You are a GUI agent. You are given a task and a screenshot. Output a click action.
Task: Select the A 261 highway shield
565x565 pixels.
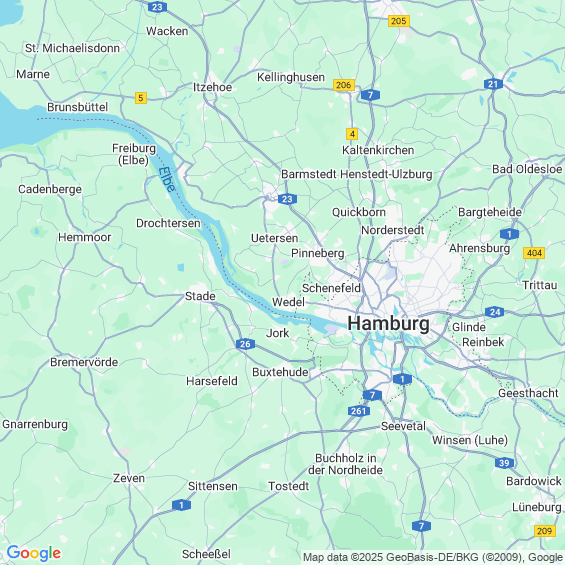(x=359, y=411)
